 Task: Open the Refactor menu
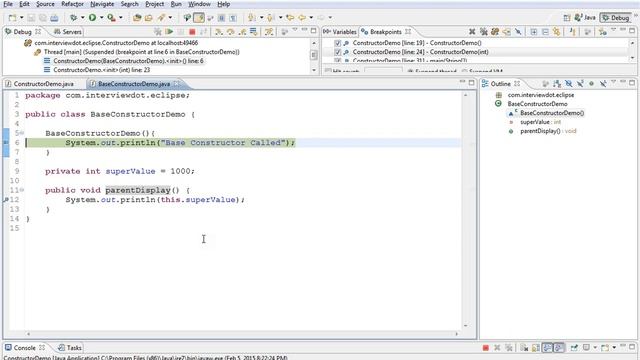tap(72, 4)
